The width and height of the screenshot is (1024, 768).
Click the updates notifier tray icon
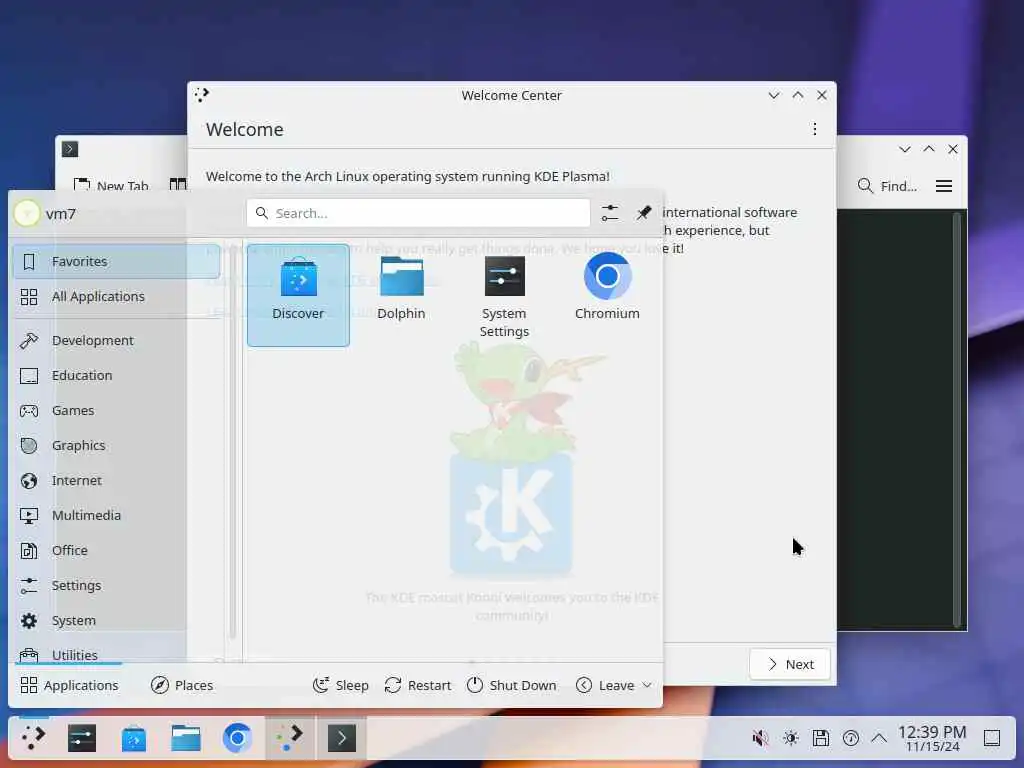(x=851, y=738)
